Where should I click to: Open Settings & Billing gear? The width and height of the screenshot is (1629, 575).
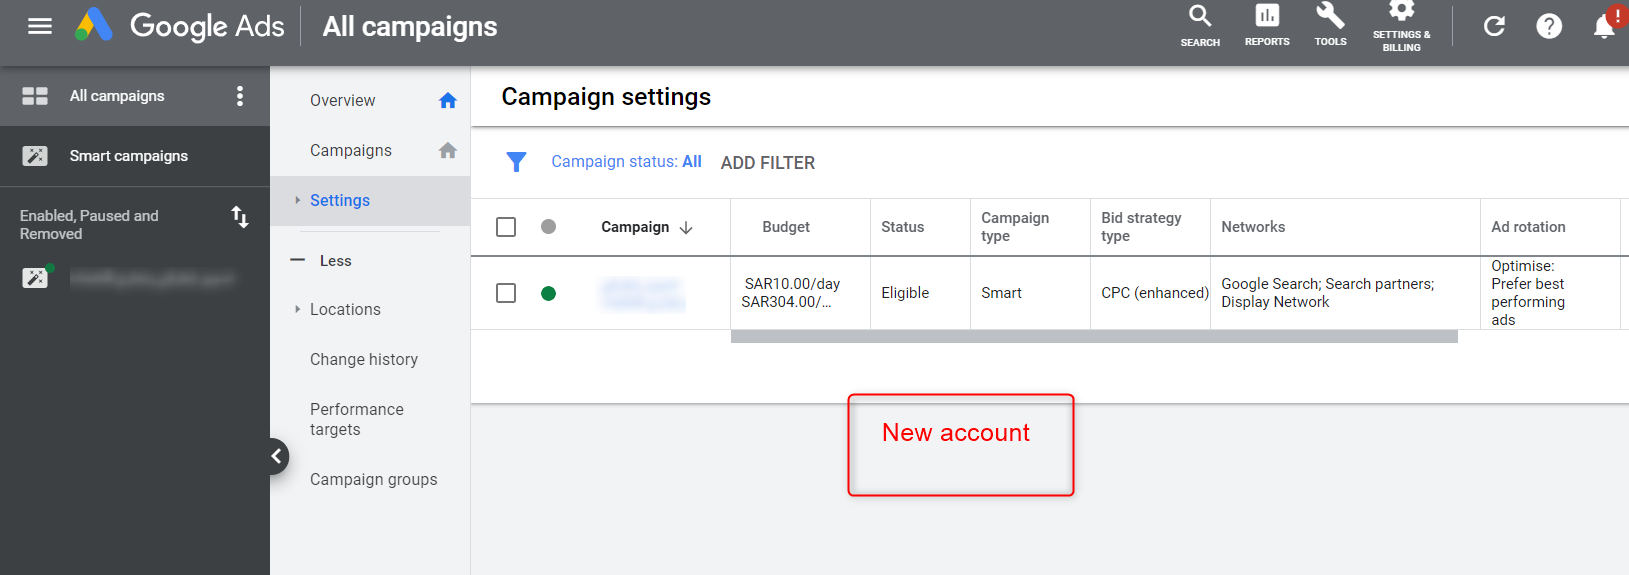tap(1401, 12)
